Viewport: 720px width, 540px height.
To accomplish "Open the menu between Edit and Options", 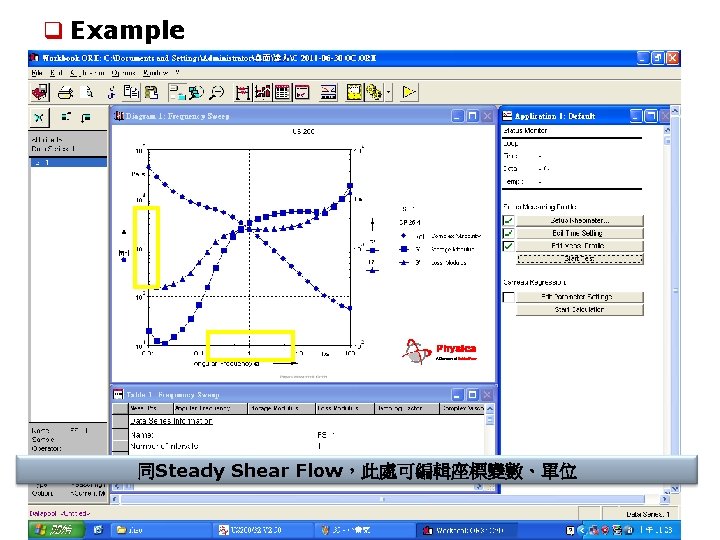I will pyautogui.click(x=87, y=73).
